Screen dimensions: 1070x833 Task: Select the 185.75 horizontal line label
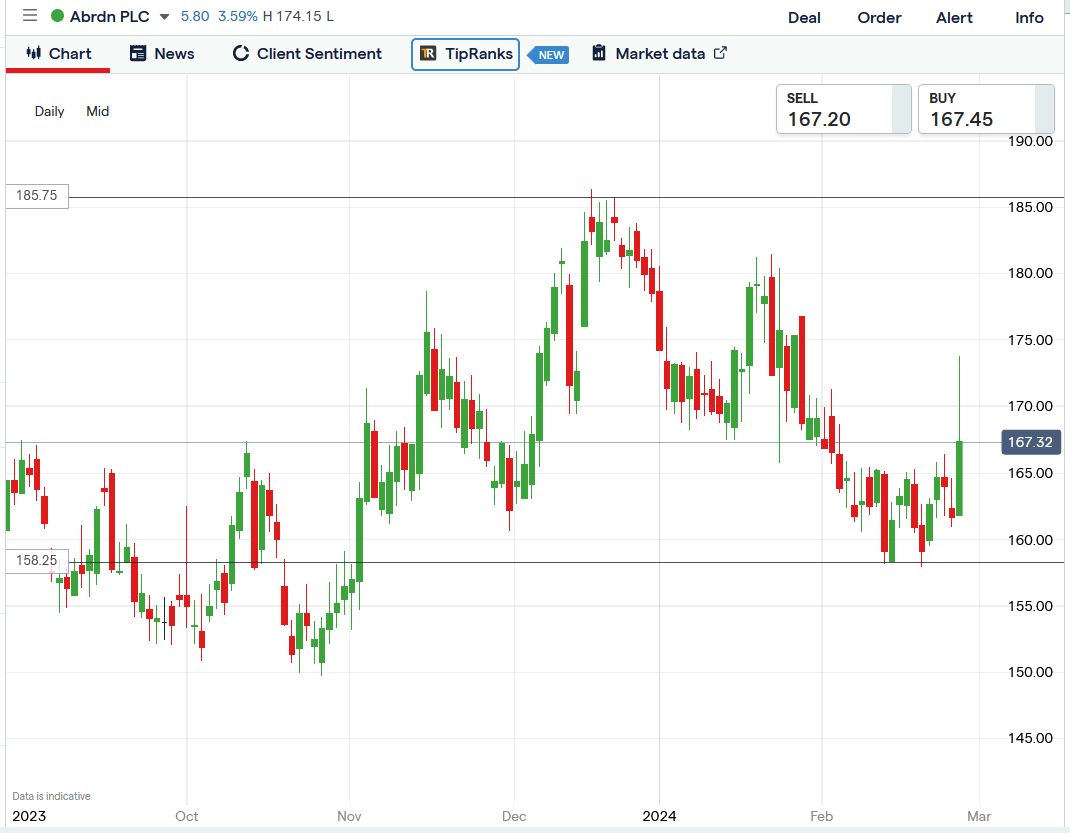tap(37, 195)
